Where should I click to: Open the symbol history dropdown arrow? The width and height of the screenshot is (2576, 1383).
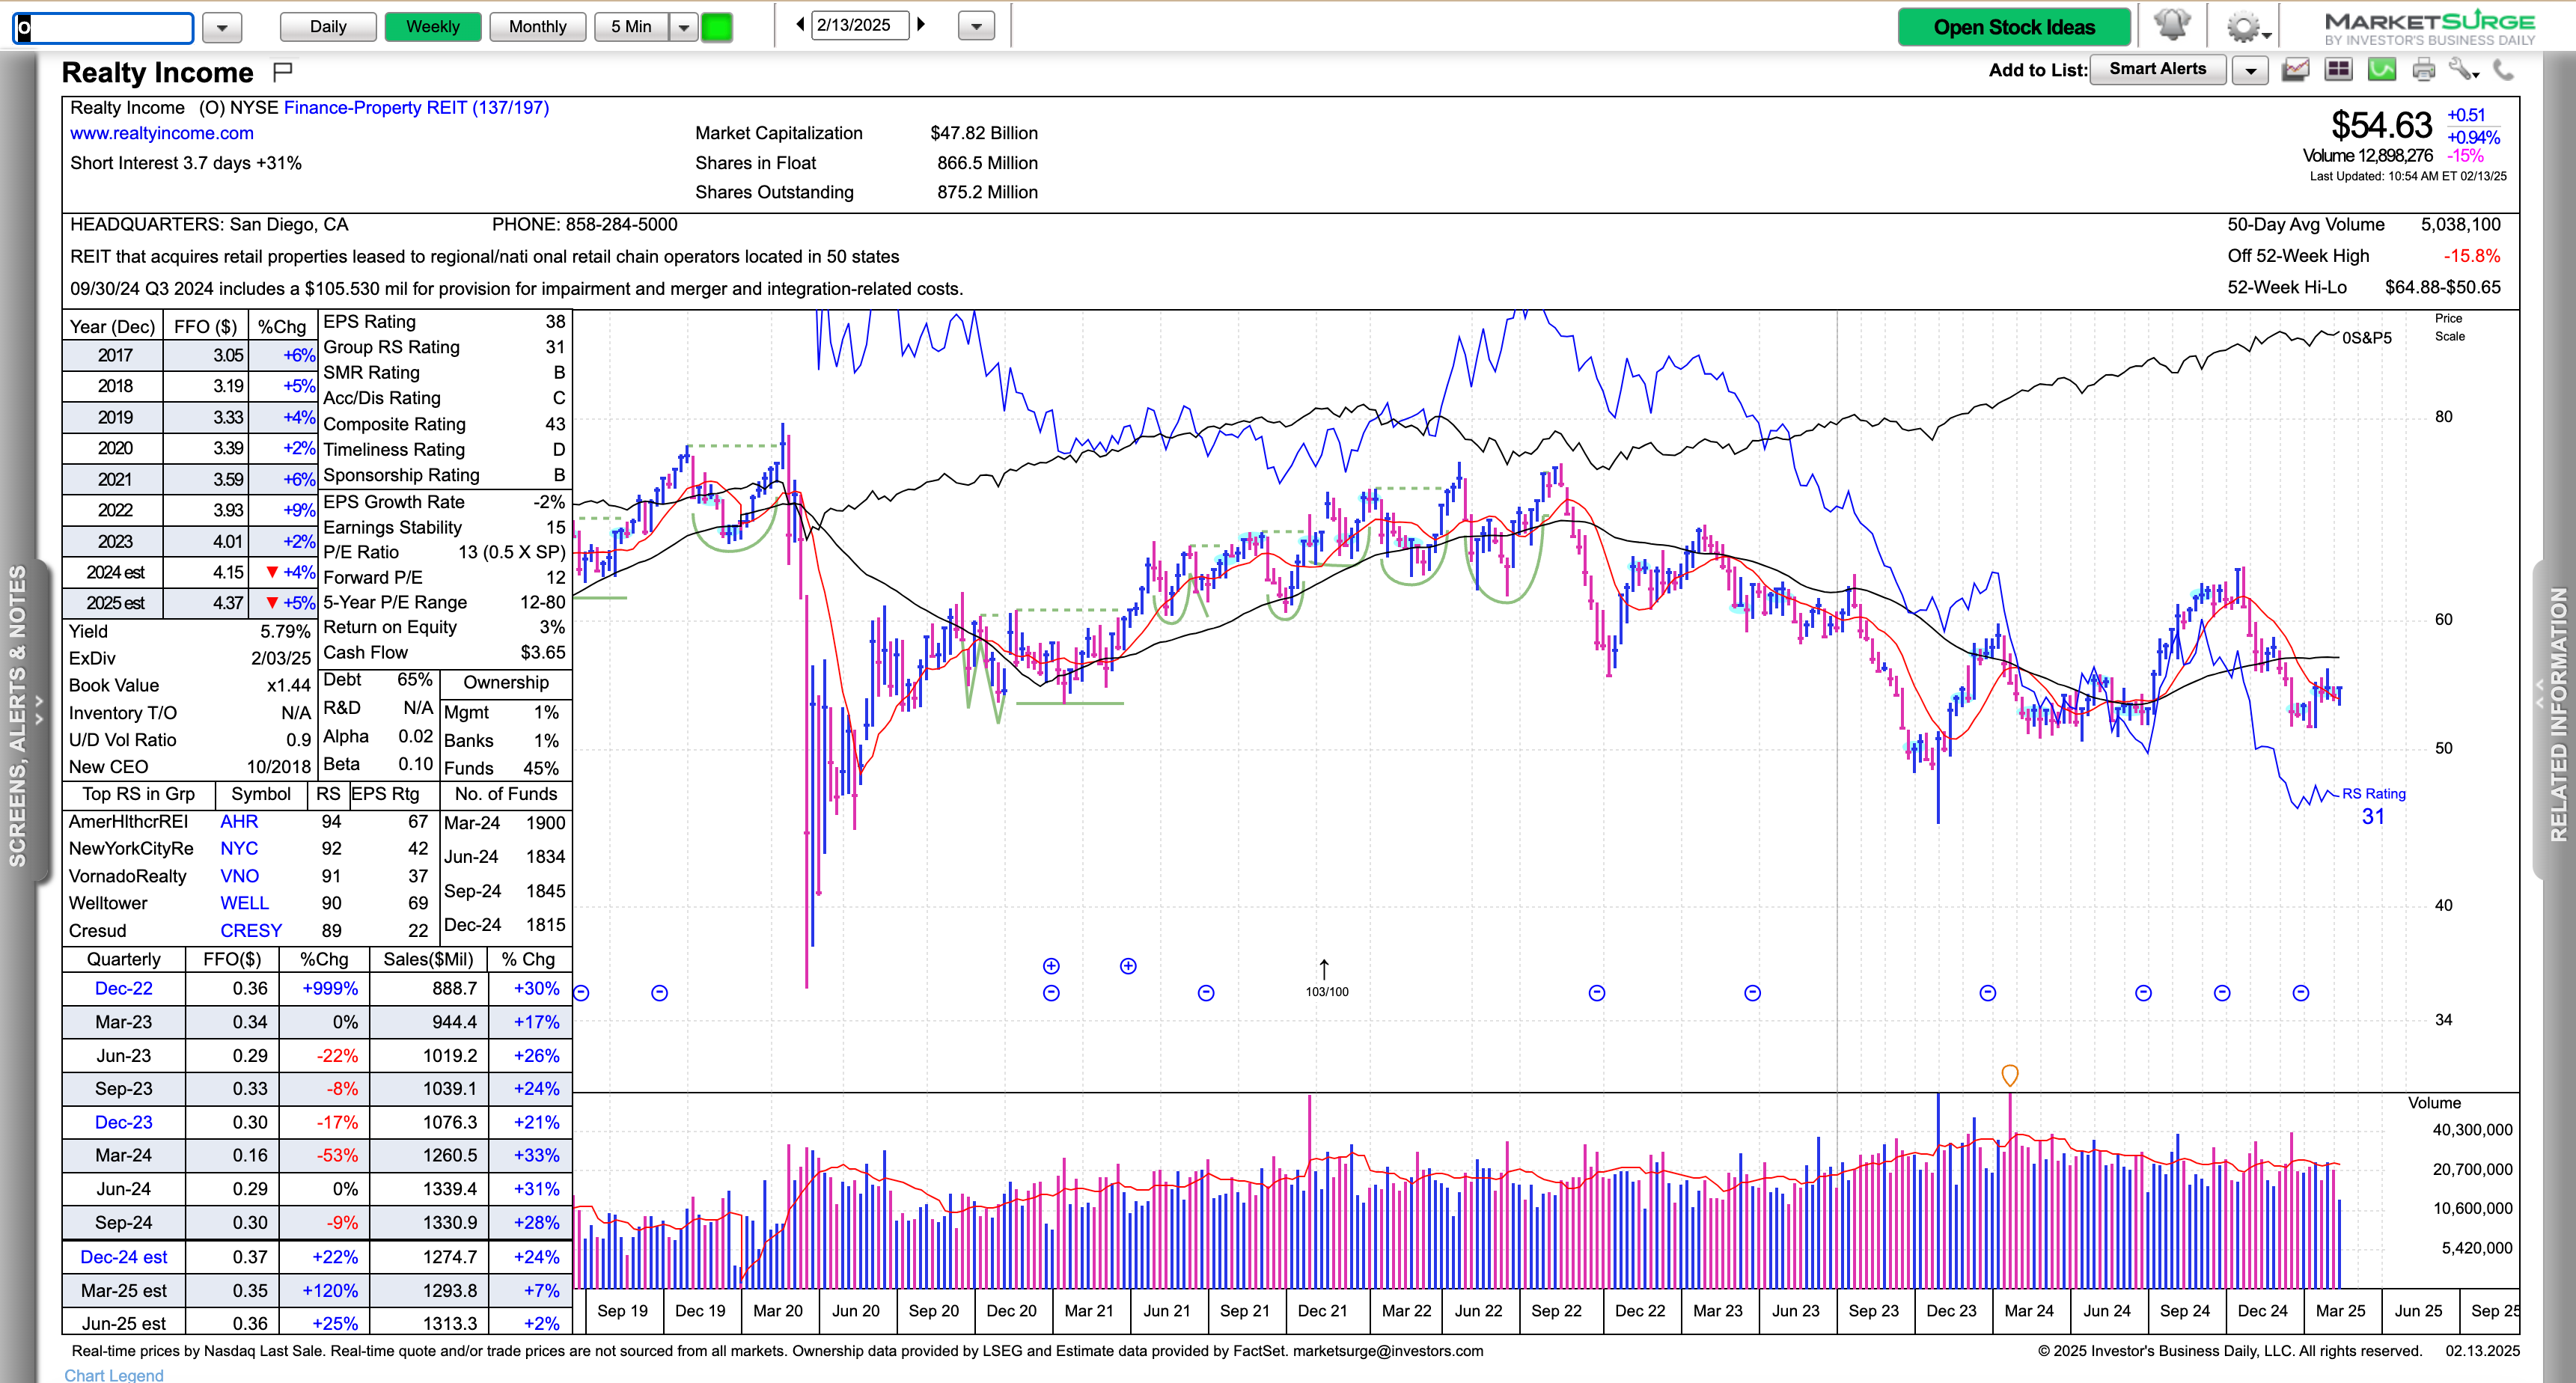(222, 27)
